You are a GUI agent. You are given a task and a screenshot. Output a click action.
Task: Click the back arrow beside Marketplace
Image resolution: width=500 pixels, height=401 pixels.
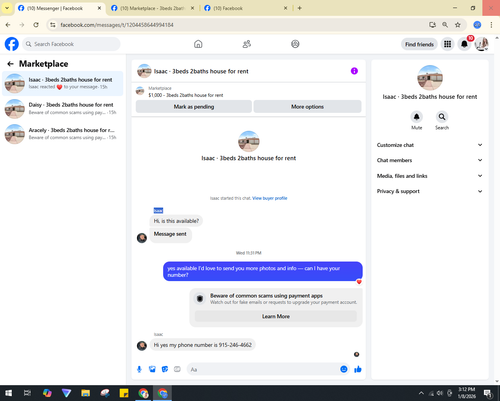(x=10, y=64)
